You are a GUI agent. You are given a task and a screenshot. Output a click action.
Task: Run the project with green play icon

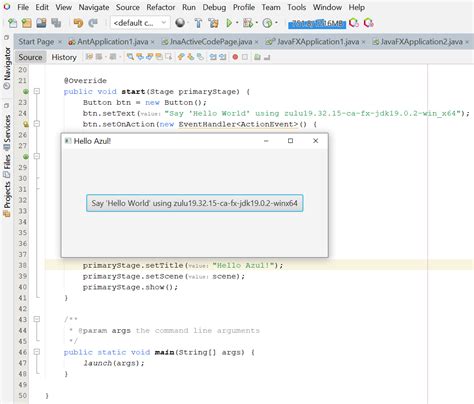(x=229, y=23)
